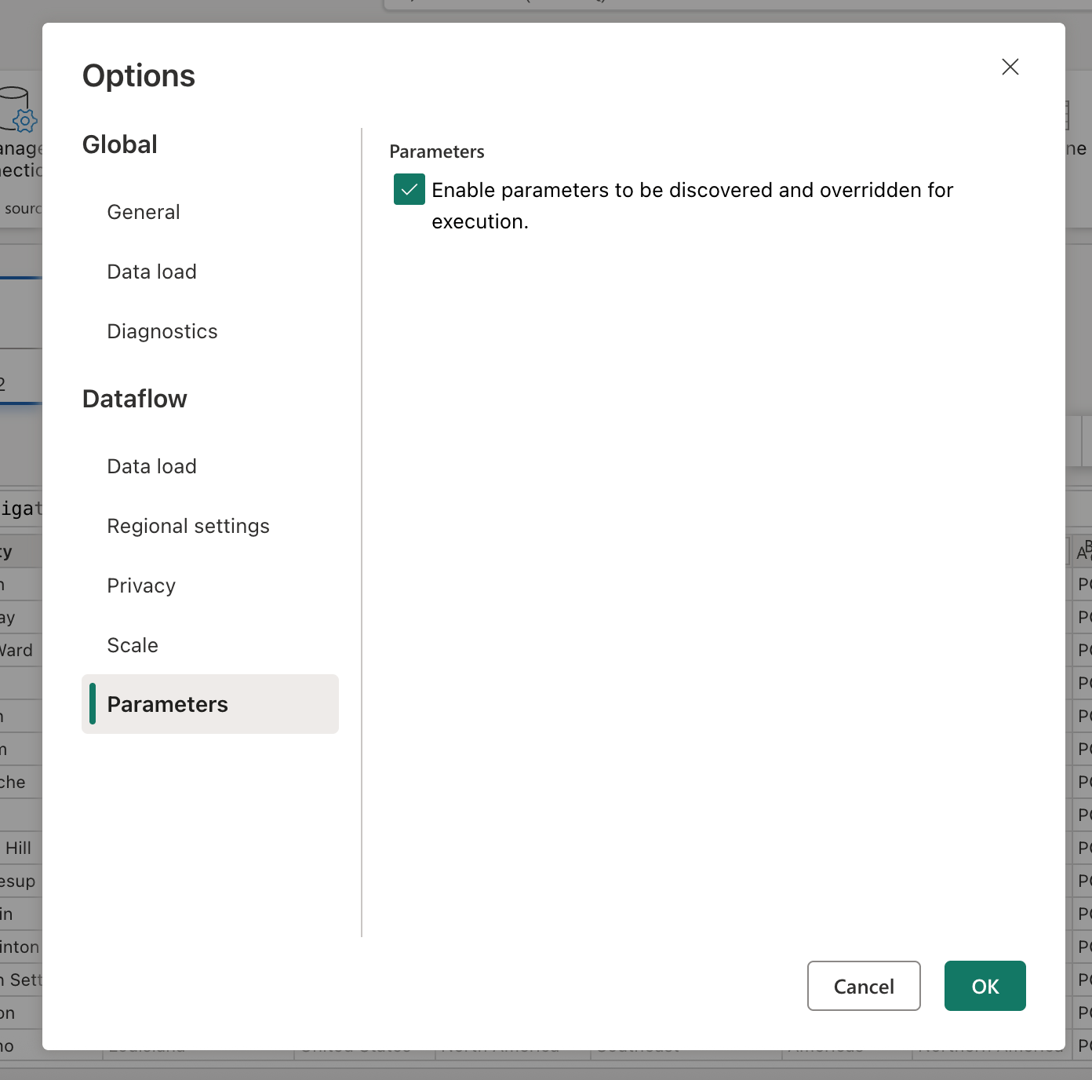
Task: Select the Privacy settings page
Action: (x=140, y=585)
